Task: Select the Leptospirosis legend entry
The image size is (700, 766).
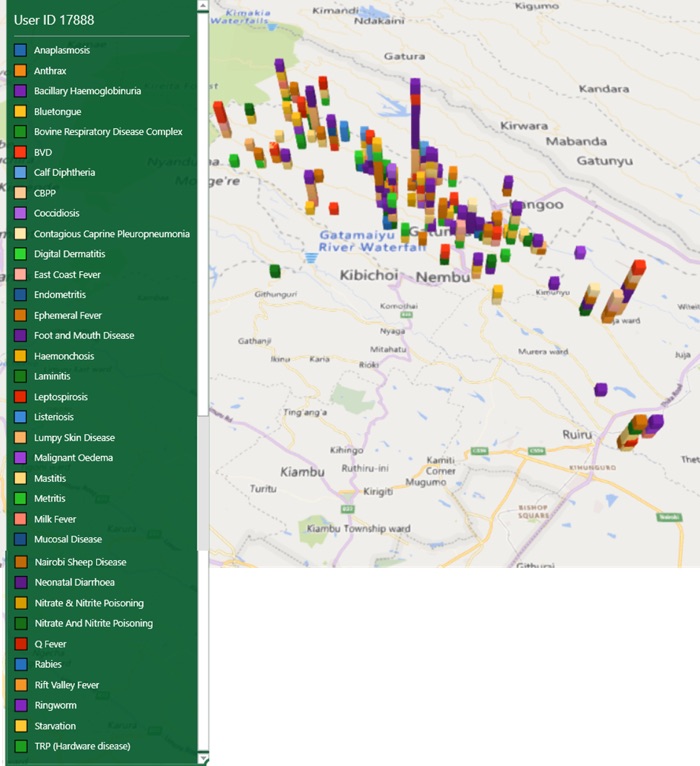Action: 51,396
